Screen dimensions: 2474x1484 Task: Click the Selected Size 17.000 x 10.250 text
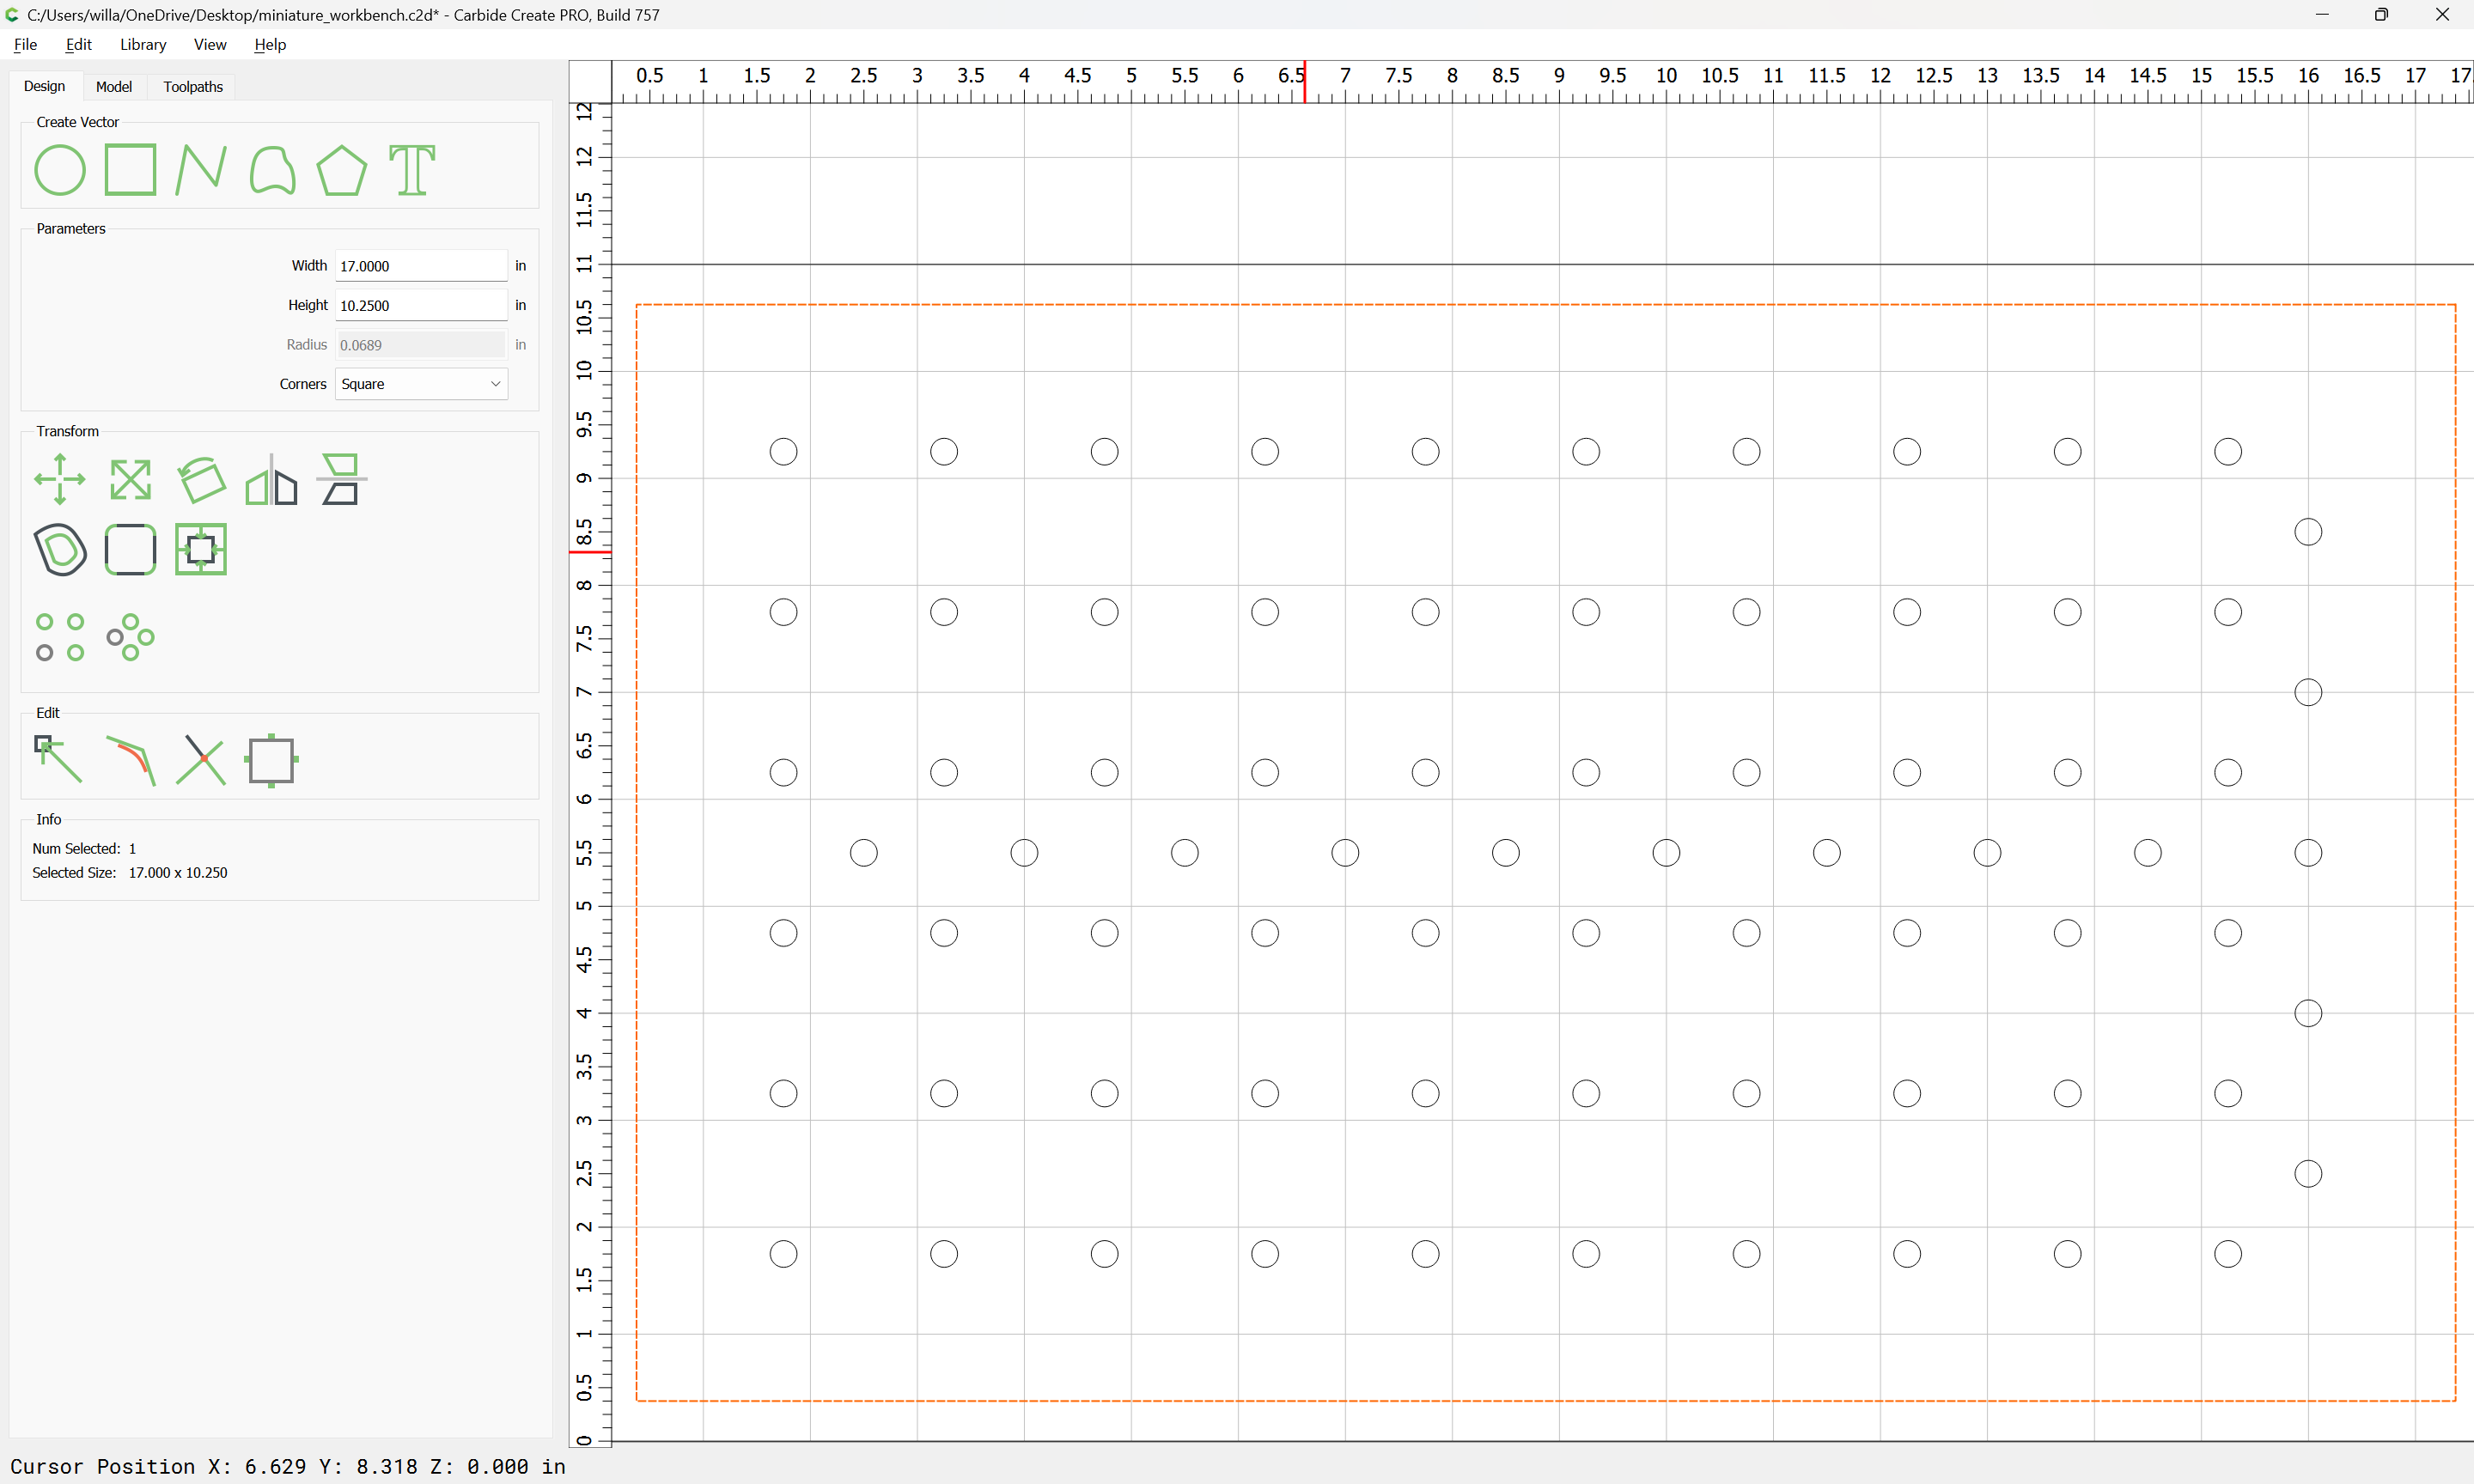tap(130, 873)
